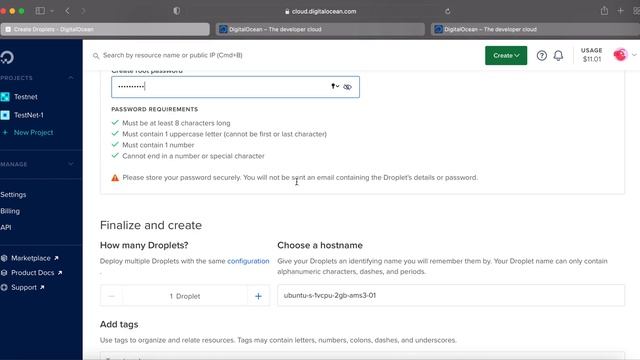Viewport: 640px width, 360px height.
Task: Click the New Project plus icon
Action: [5, 132]
